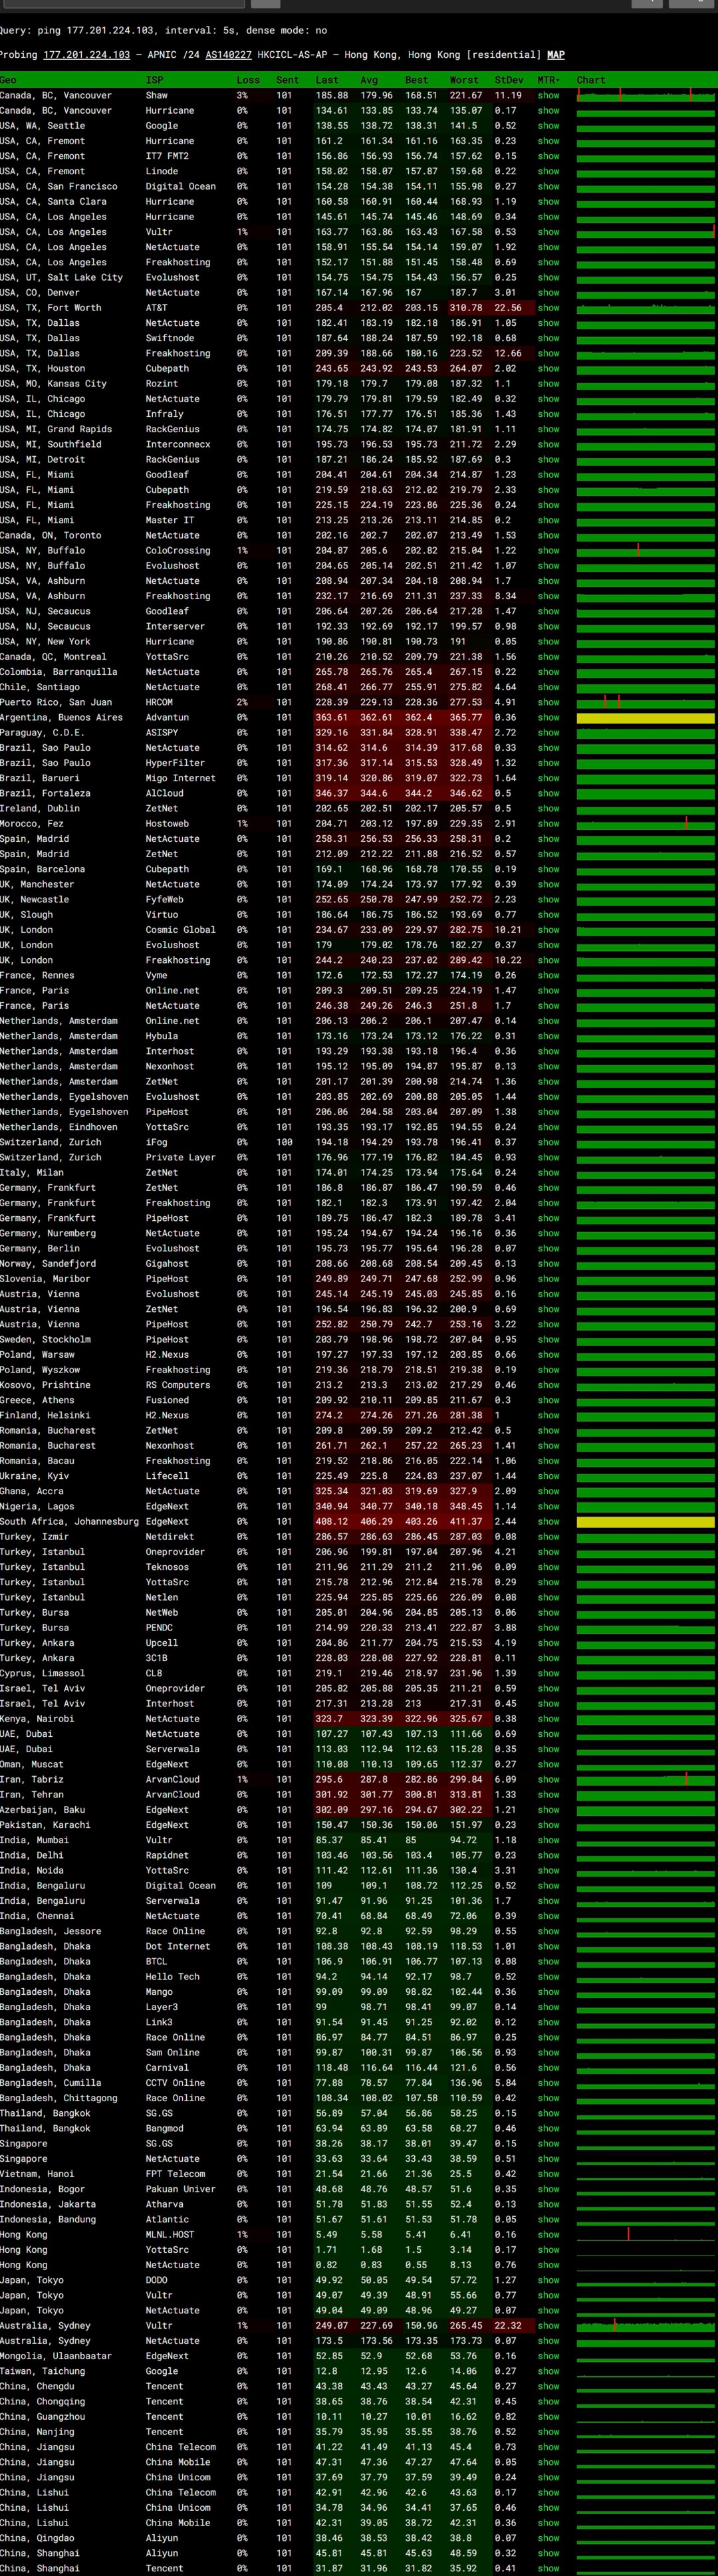Image resolution: width=718 pixels, height=2576 pixels.
Task: Show MTR for Kenya, Nairobi row
Action: tap(548, 1719)
